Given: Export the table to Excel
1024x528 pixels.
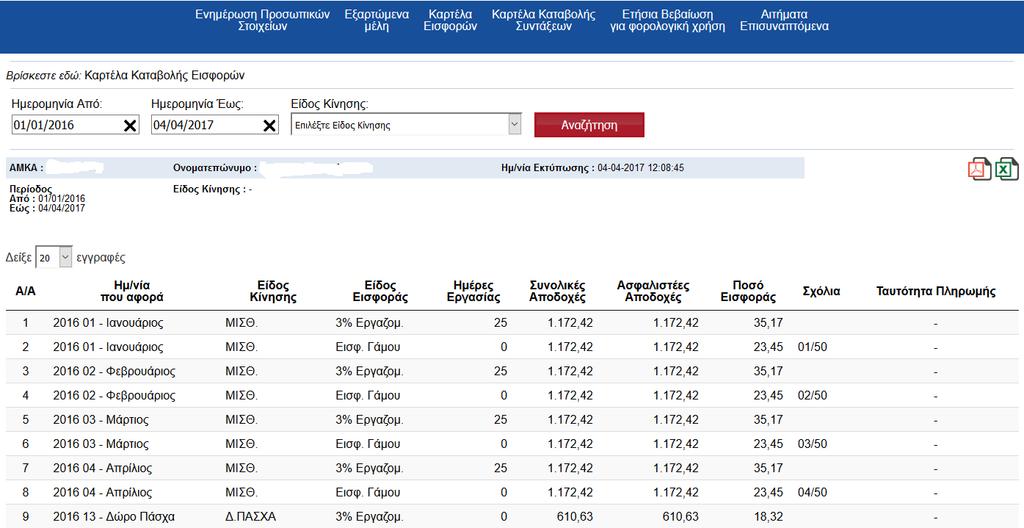Looking at the screenshot, I should [1006, 169].
